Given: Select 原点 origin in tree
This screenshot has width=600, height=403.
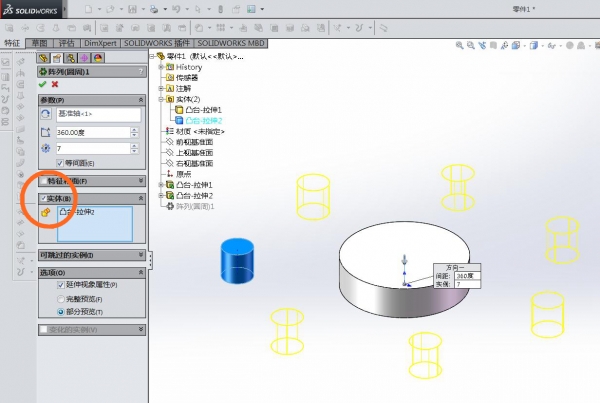Looking at the screenshot, I should pos(184,174).
